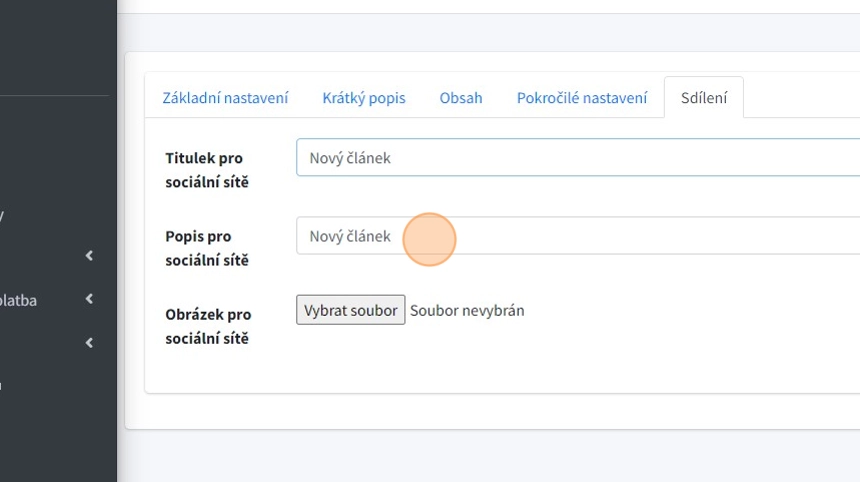This screenshot has height=482, width=860.
Task: Open the cut-off sidebar item below the last chevron
Action: (x=3, y=385)
